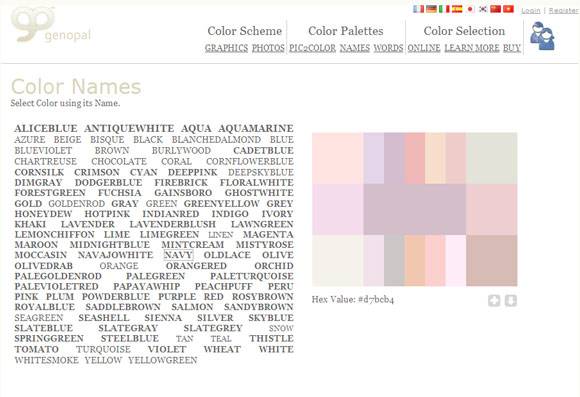This screenshot has height=397, width=580.
Task: Choose the INDIGO color name
Action: pos(230,214)
